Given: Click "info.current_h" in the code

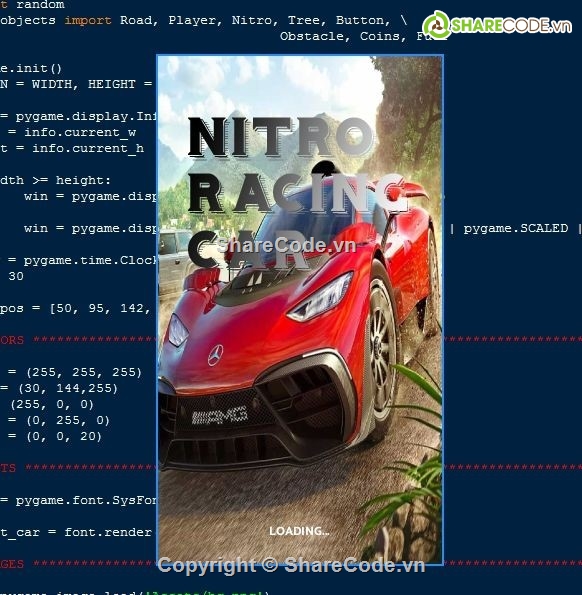Looking at the screenshot, I should coord(88,148).
